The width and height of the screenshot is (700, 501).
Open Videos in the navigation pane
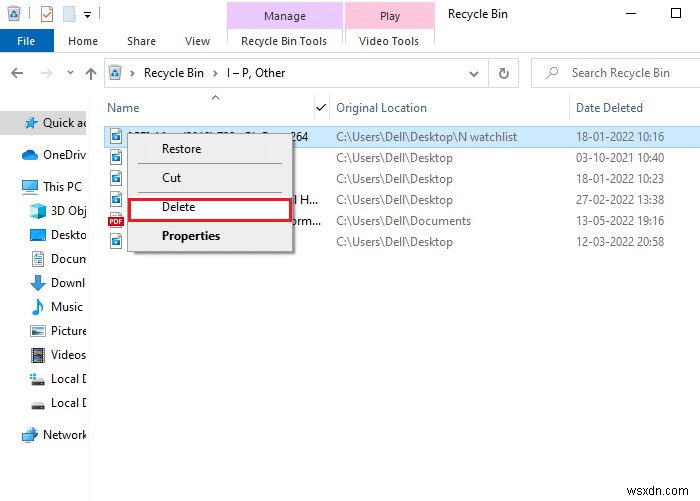click(58, 355)
